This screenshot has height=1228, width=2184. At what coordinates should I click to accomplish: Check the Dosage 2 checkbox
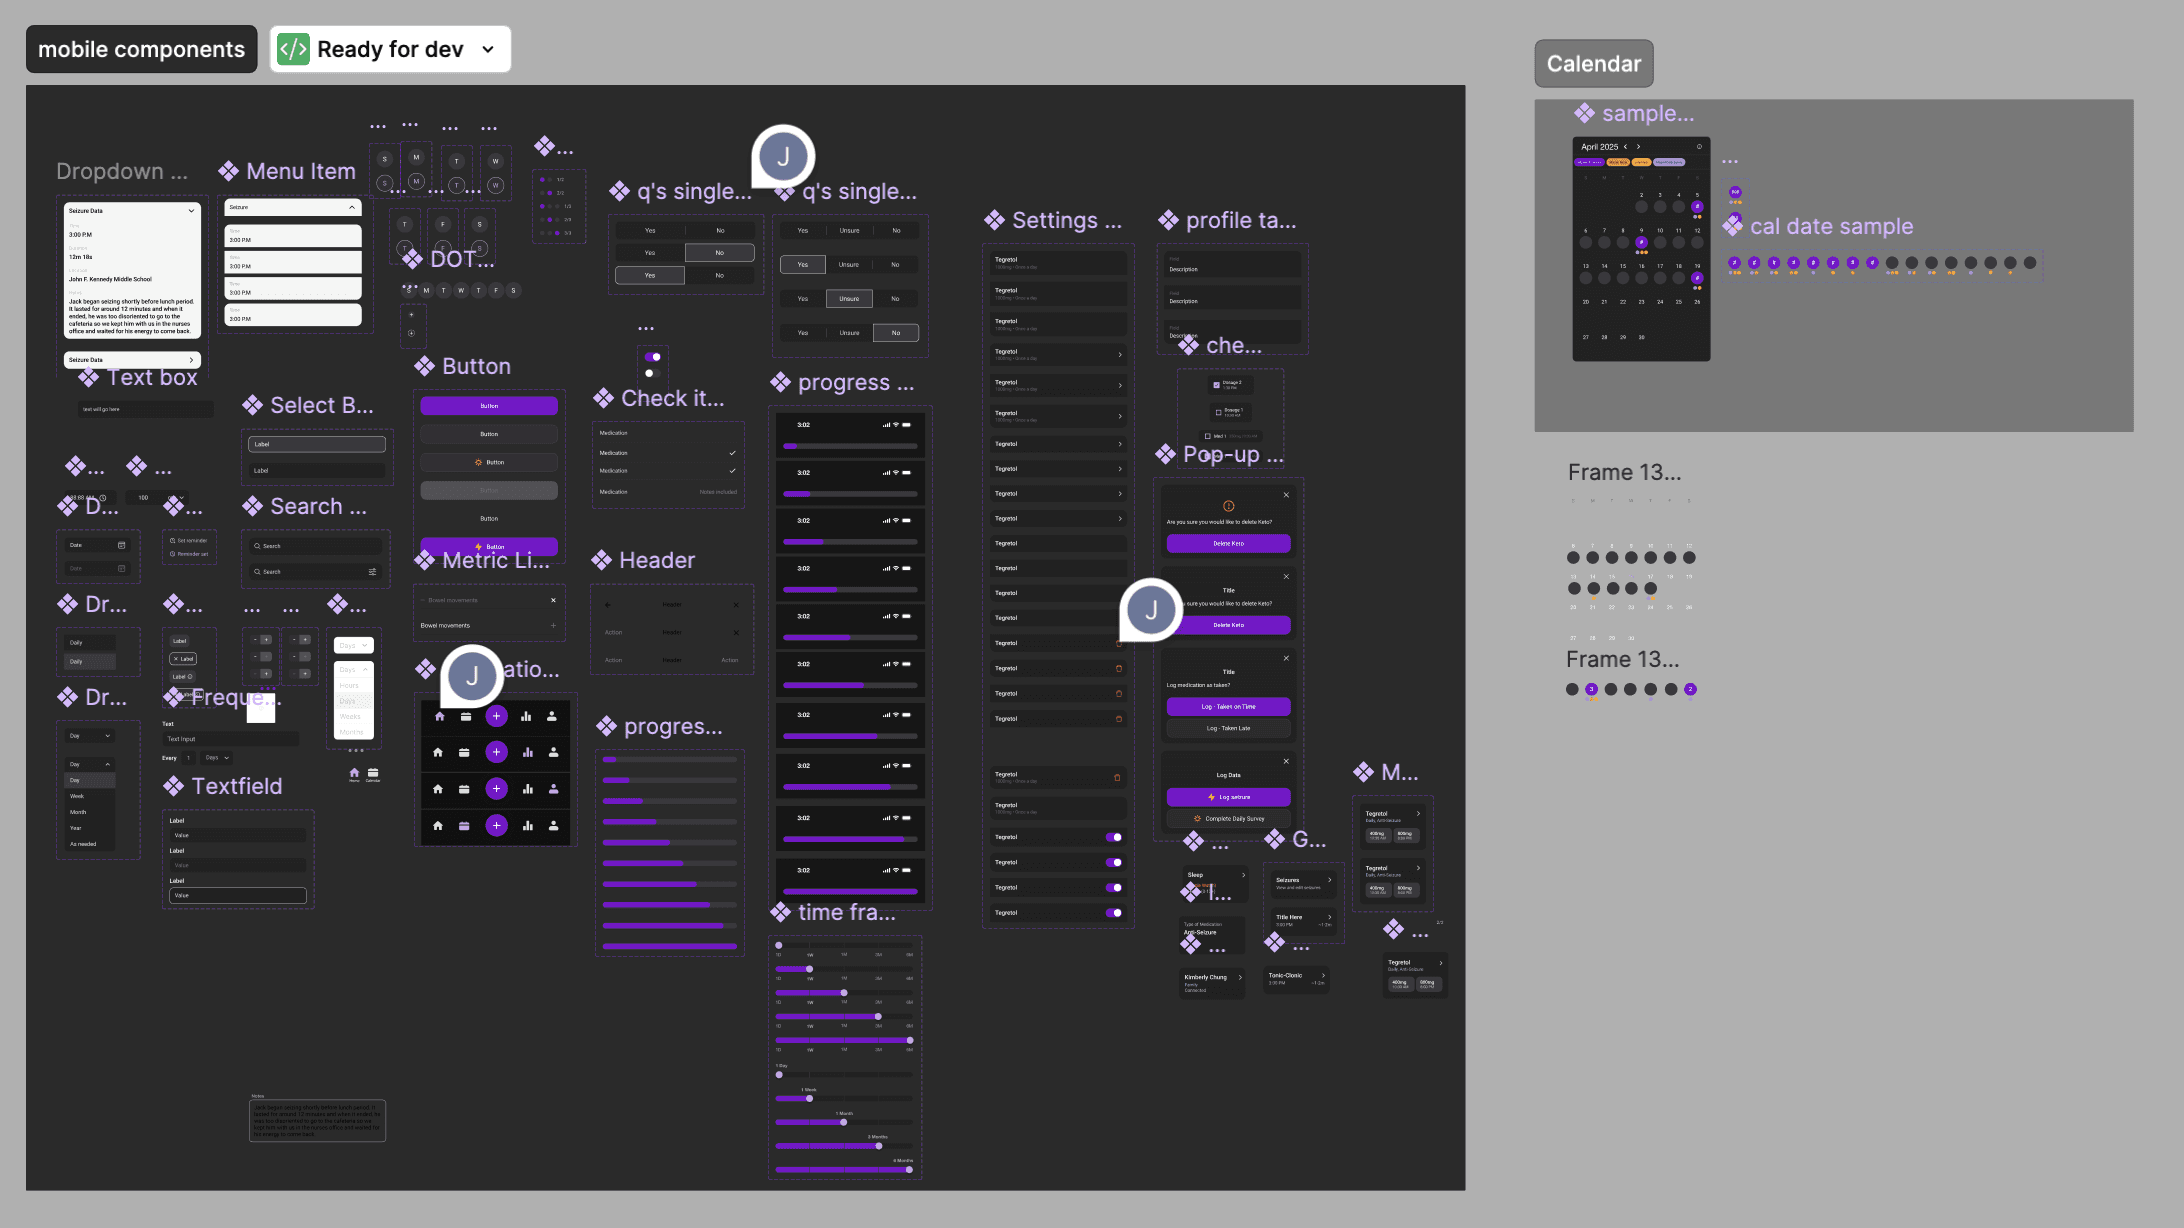click(x=1216, y=384)
